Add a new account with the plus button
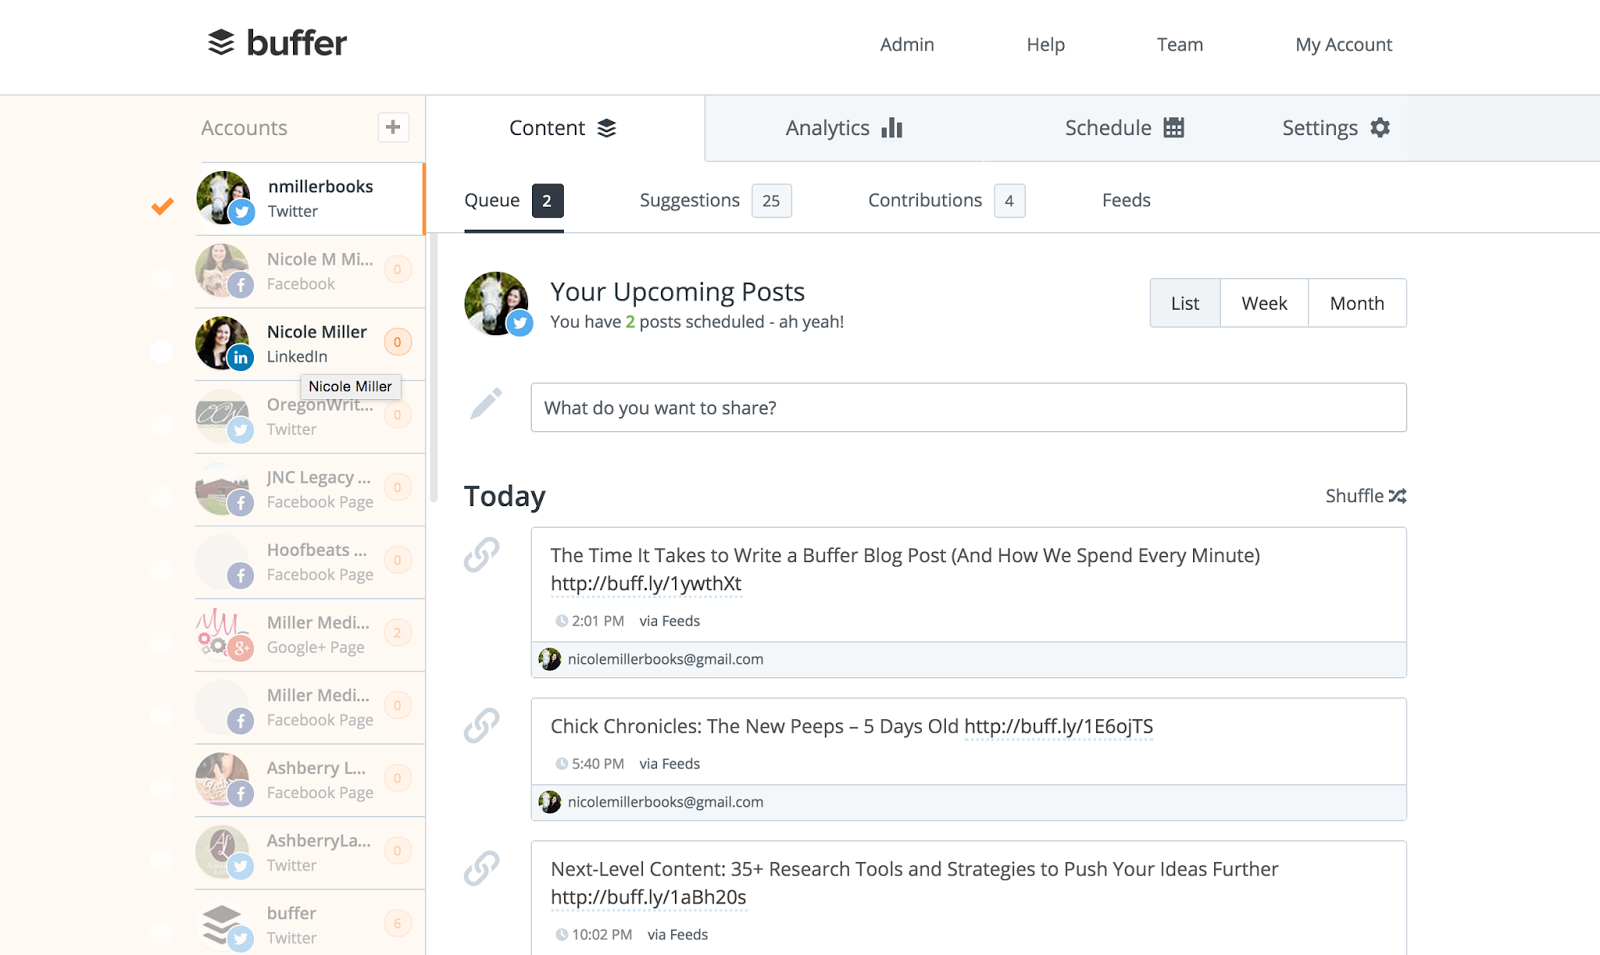This screenshot has width=1600, height=955. click(x=393, y=127)
